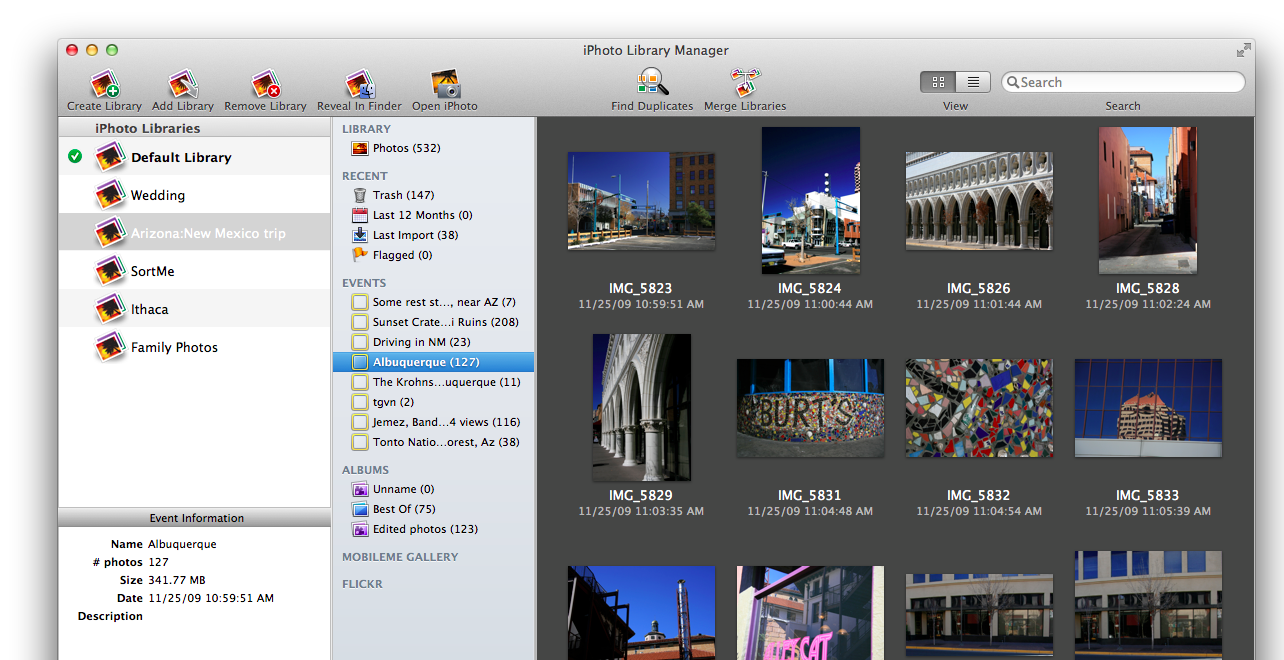Click Reveal In Finder icon
1284x660 pixels.
[359, 85]
